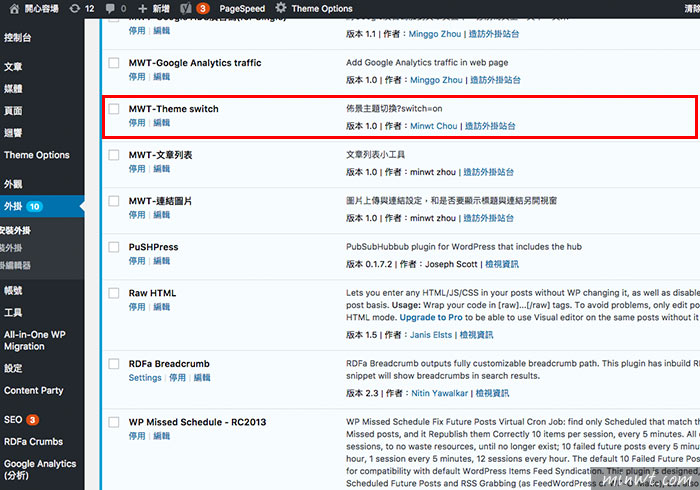This screenshot has width=700, height=490.
Task: Click 編輯 under WP Missed Schedule
Action: (162, 436)
